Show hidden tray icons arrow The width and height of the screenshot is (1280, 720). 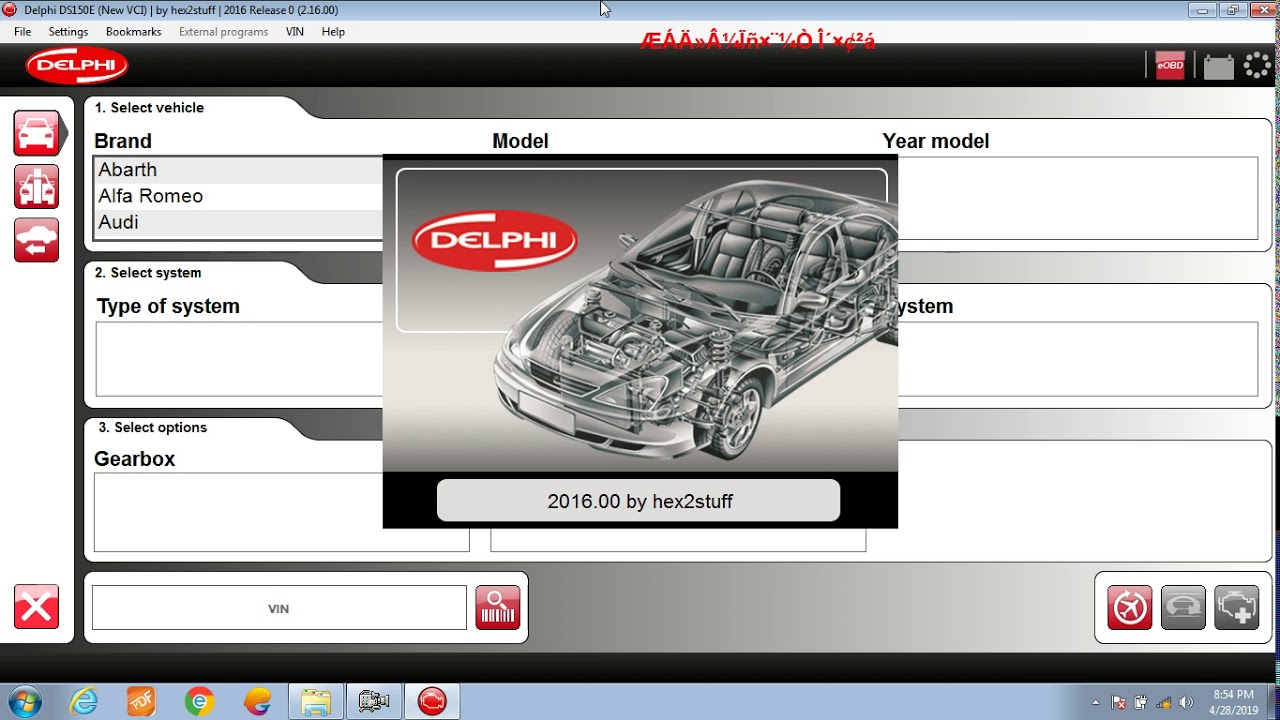tap(1096, 702)
